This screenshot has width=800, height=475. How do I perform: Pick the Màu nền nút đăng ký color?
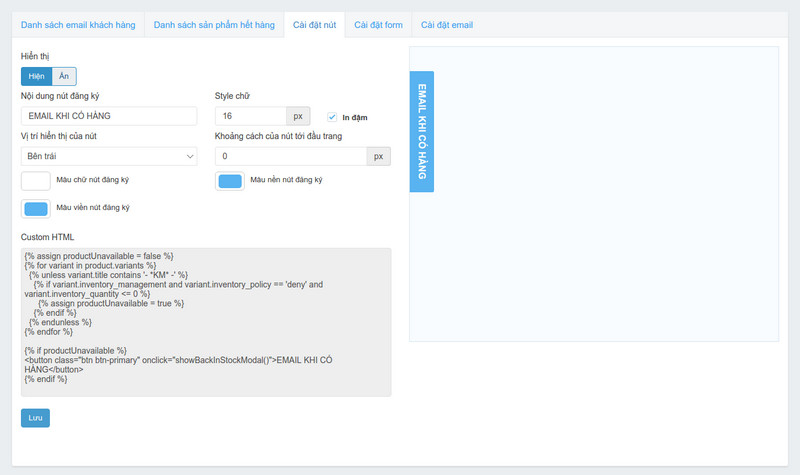tap(230, 181)
